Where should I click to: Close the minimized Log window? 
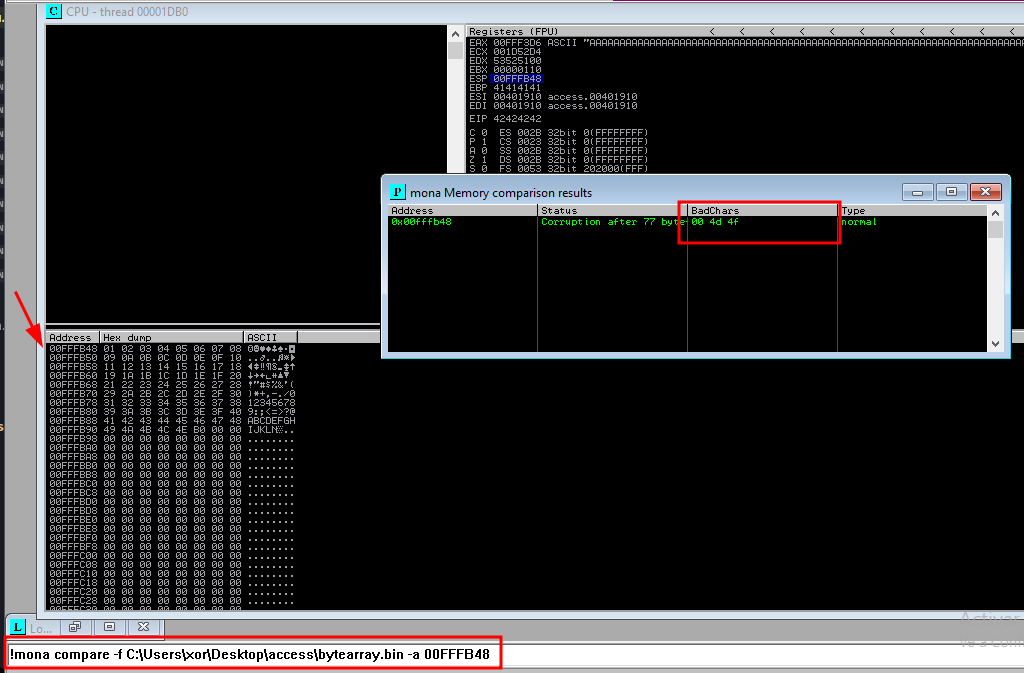(x=143, y=627)
